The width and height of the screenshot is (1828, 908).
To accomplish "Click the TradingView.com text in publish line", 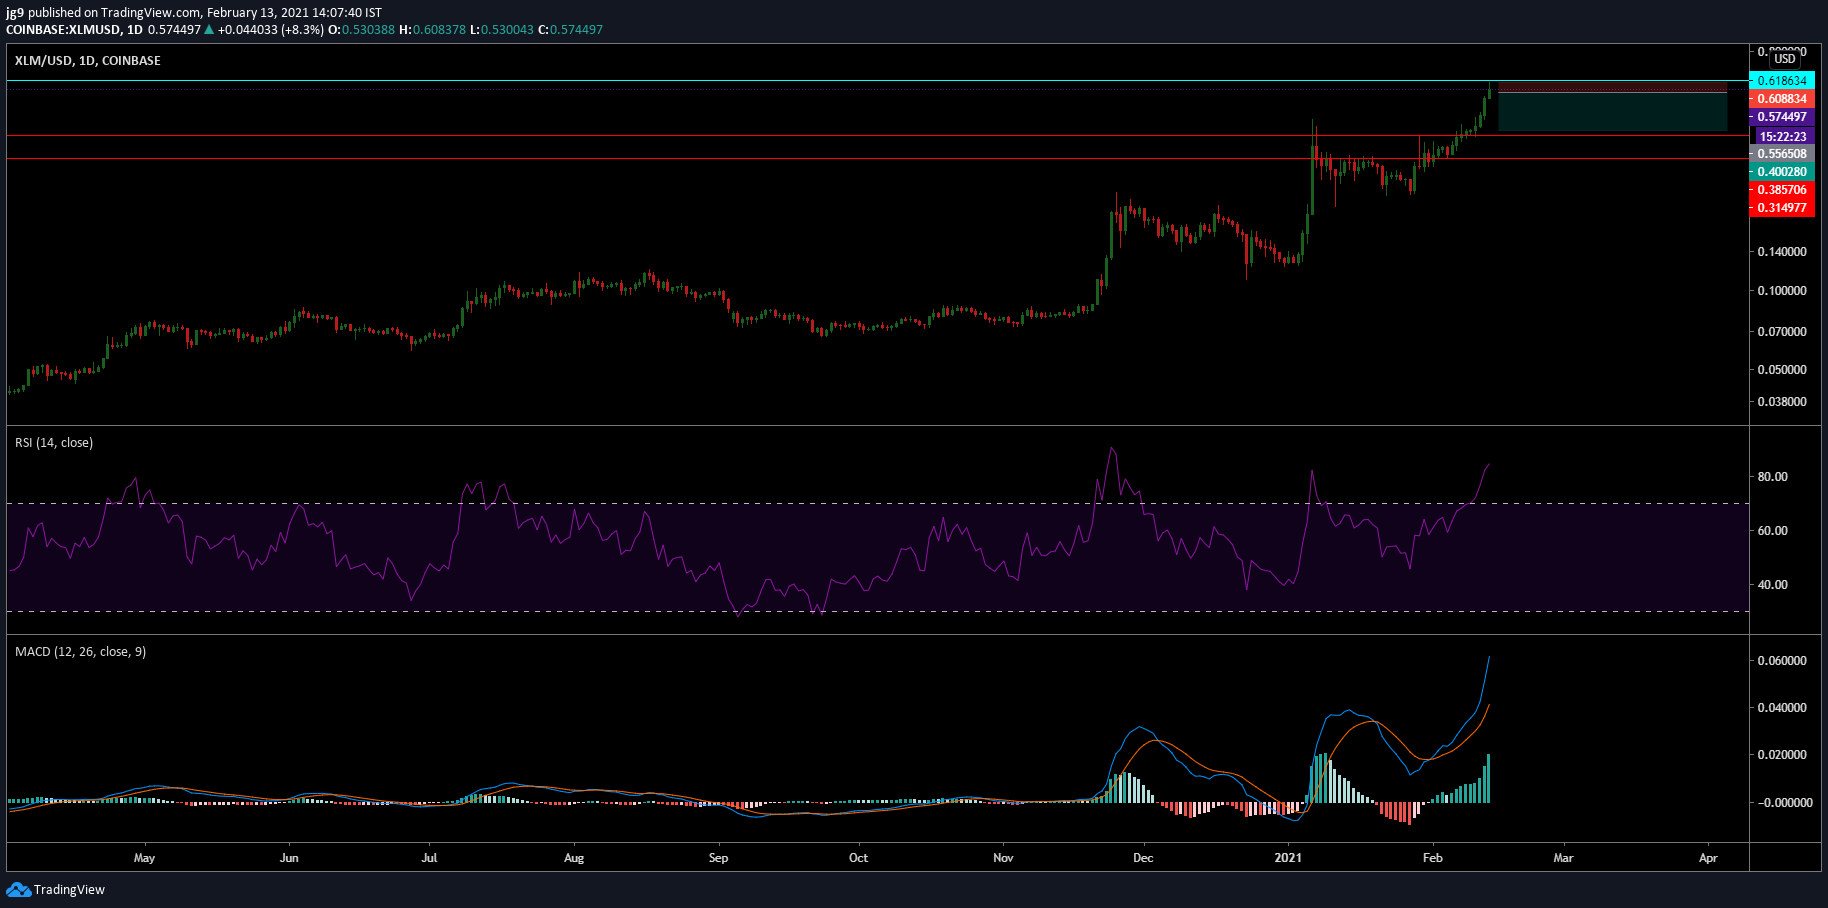I will click(152, 13).
